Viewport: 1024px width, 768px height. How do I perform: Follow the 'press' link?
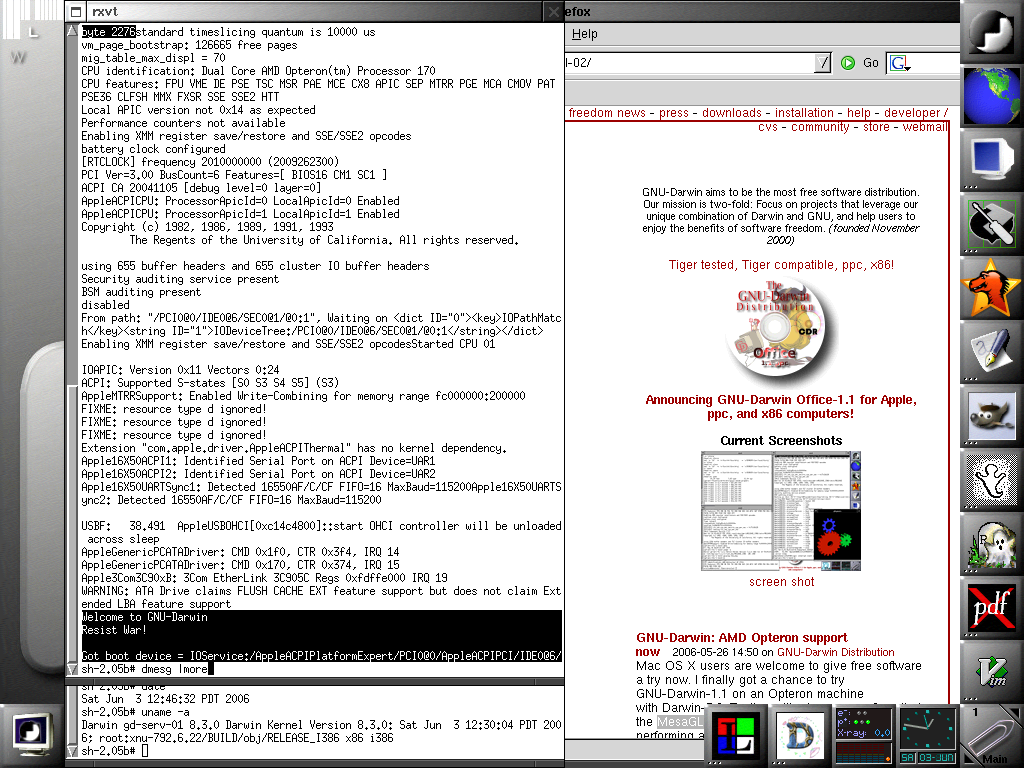(x=673, y=113)
